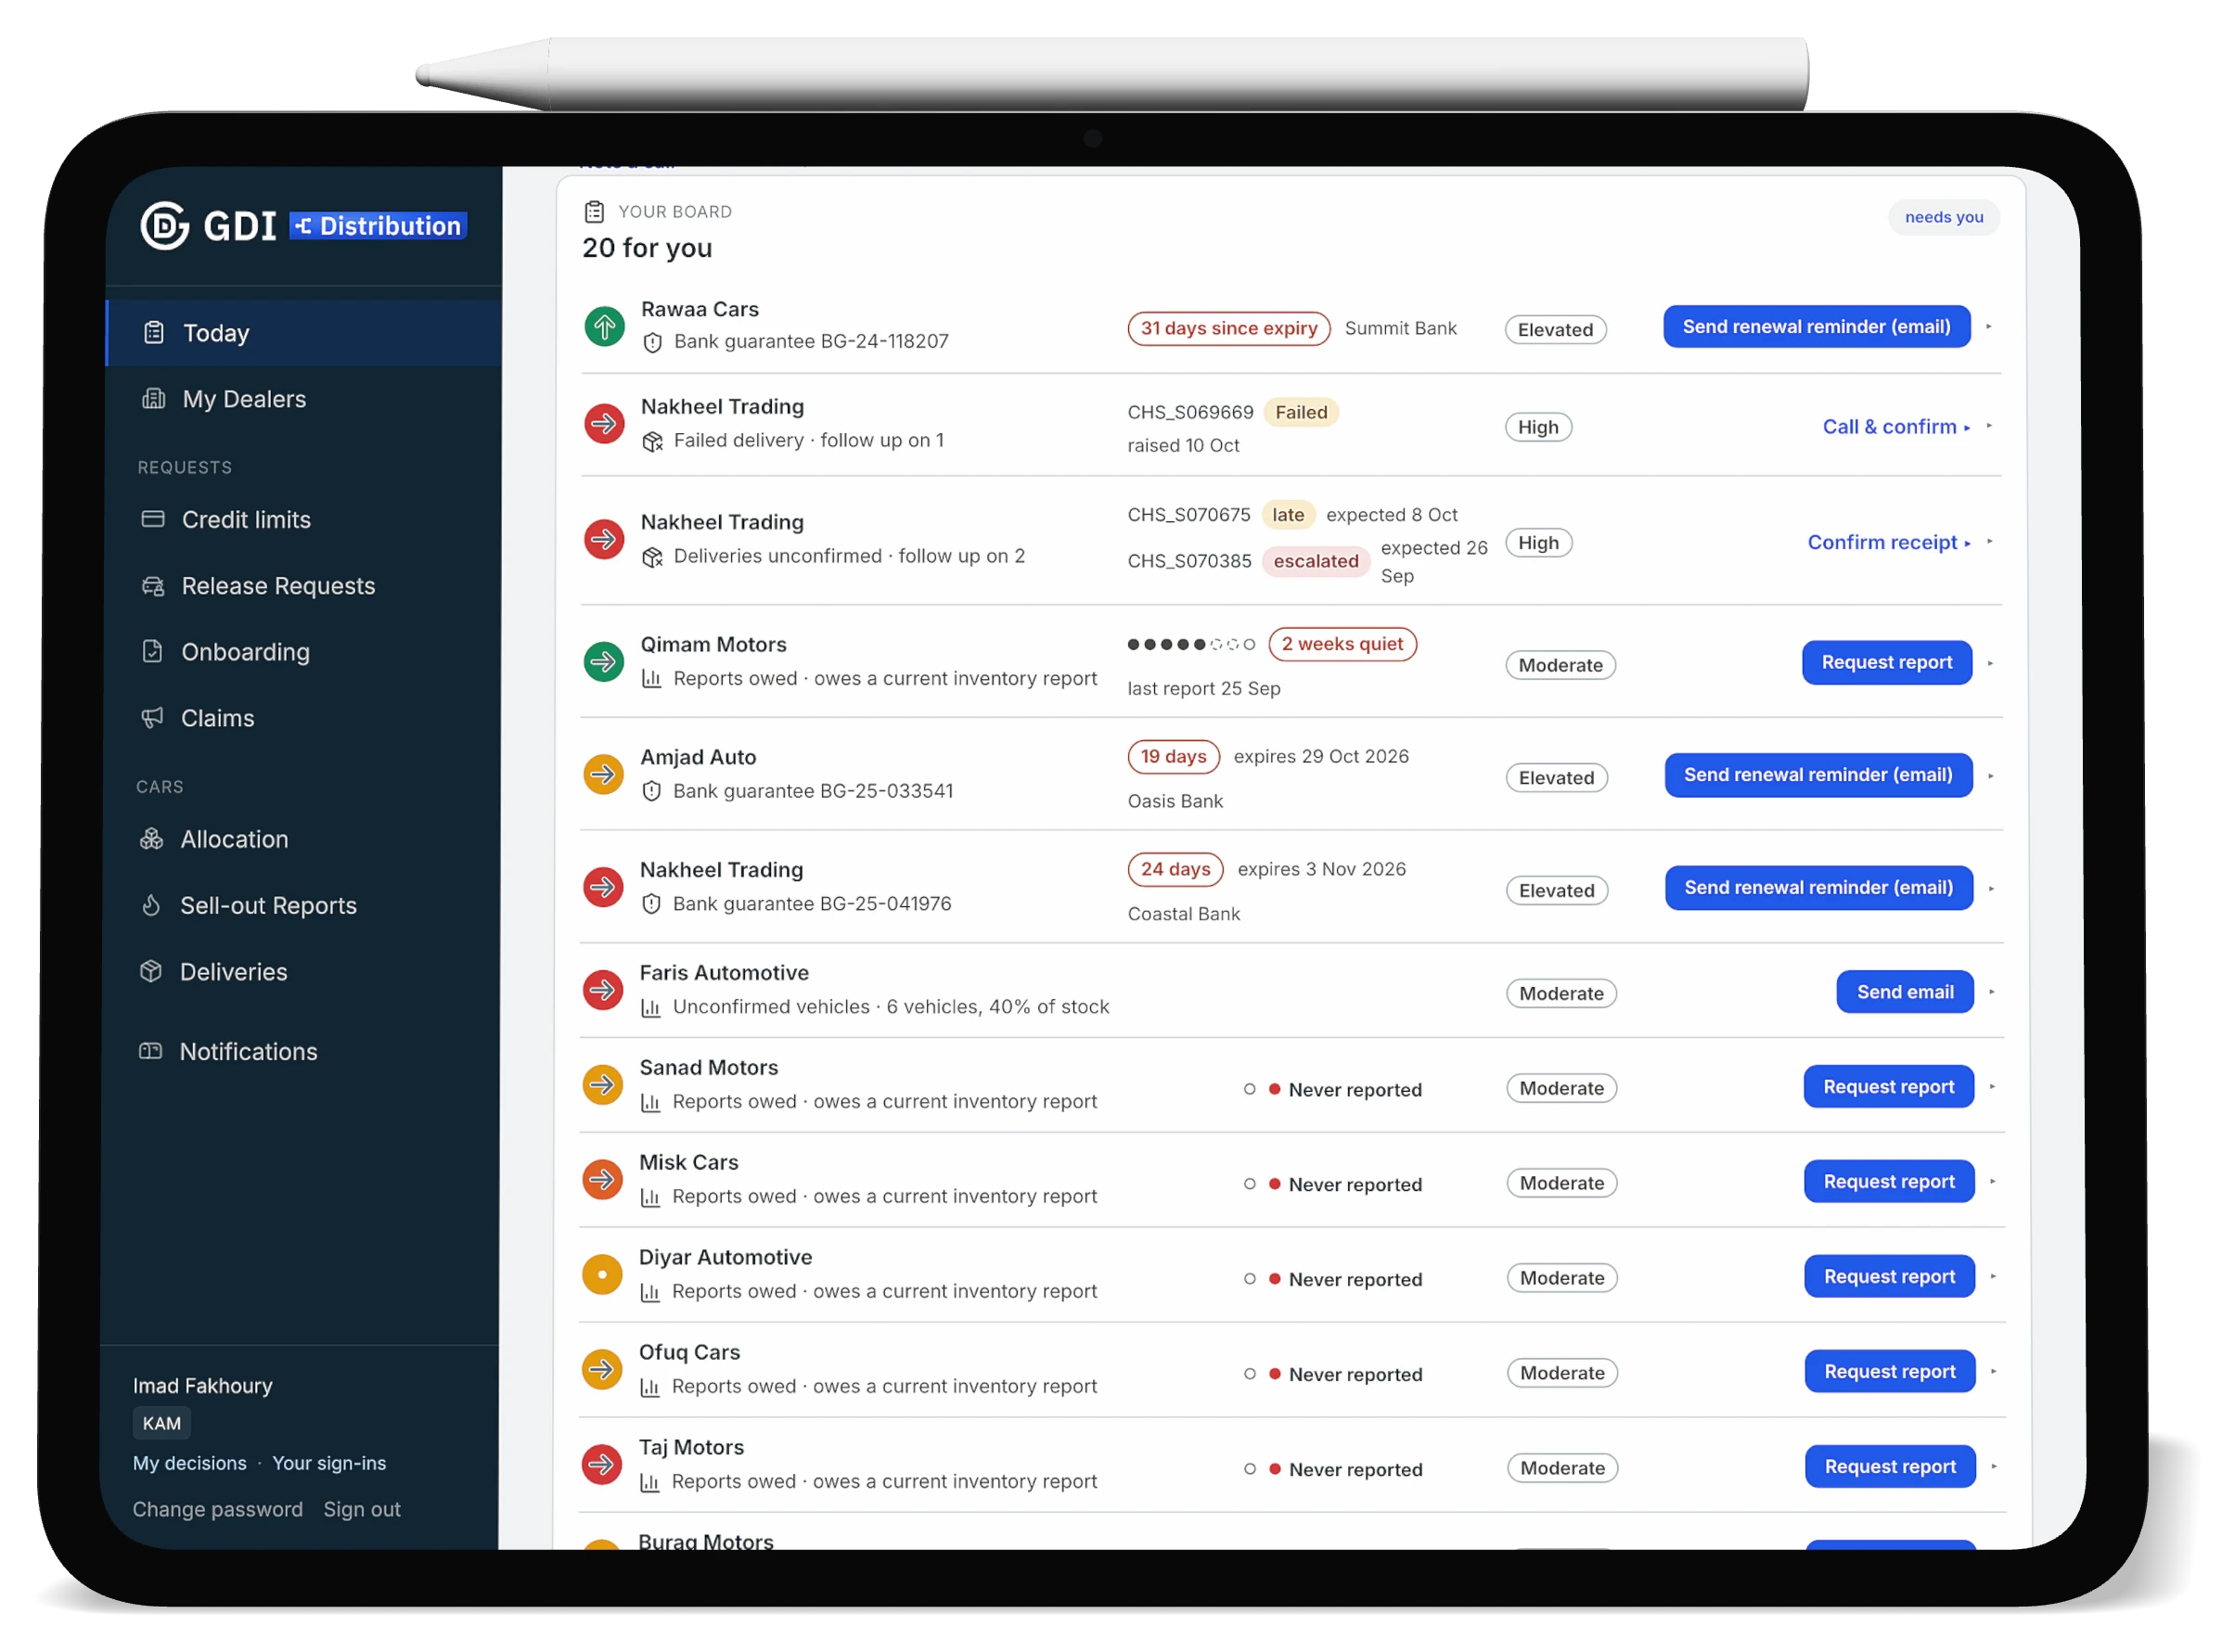The image size is (2235, 1652).
Task: Expand Misk Cars row arrow
Action: [x=1993, y=1181]
